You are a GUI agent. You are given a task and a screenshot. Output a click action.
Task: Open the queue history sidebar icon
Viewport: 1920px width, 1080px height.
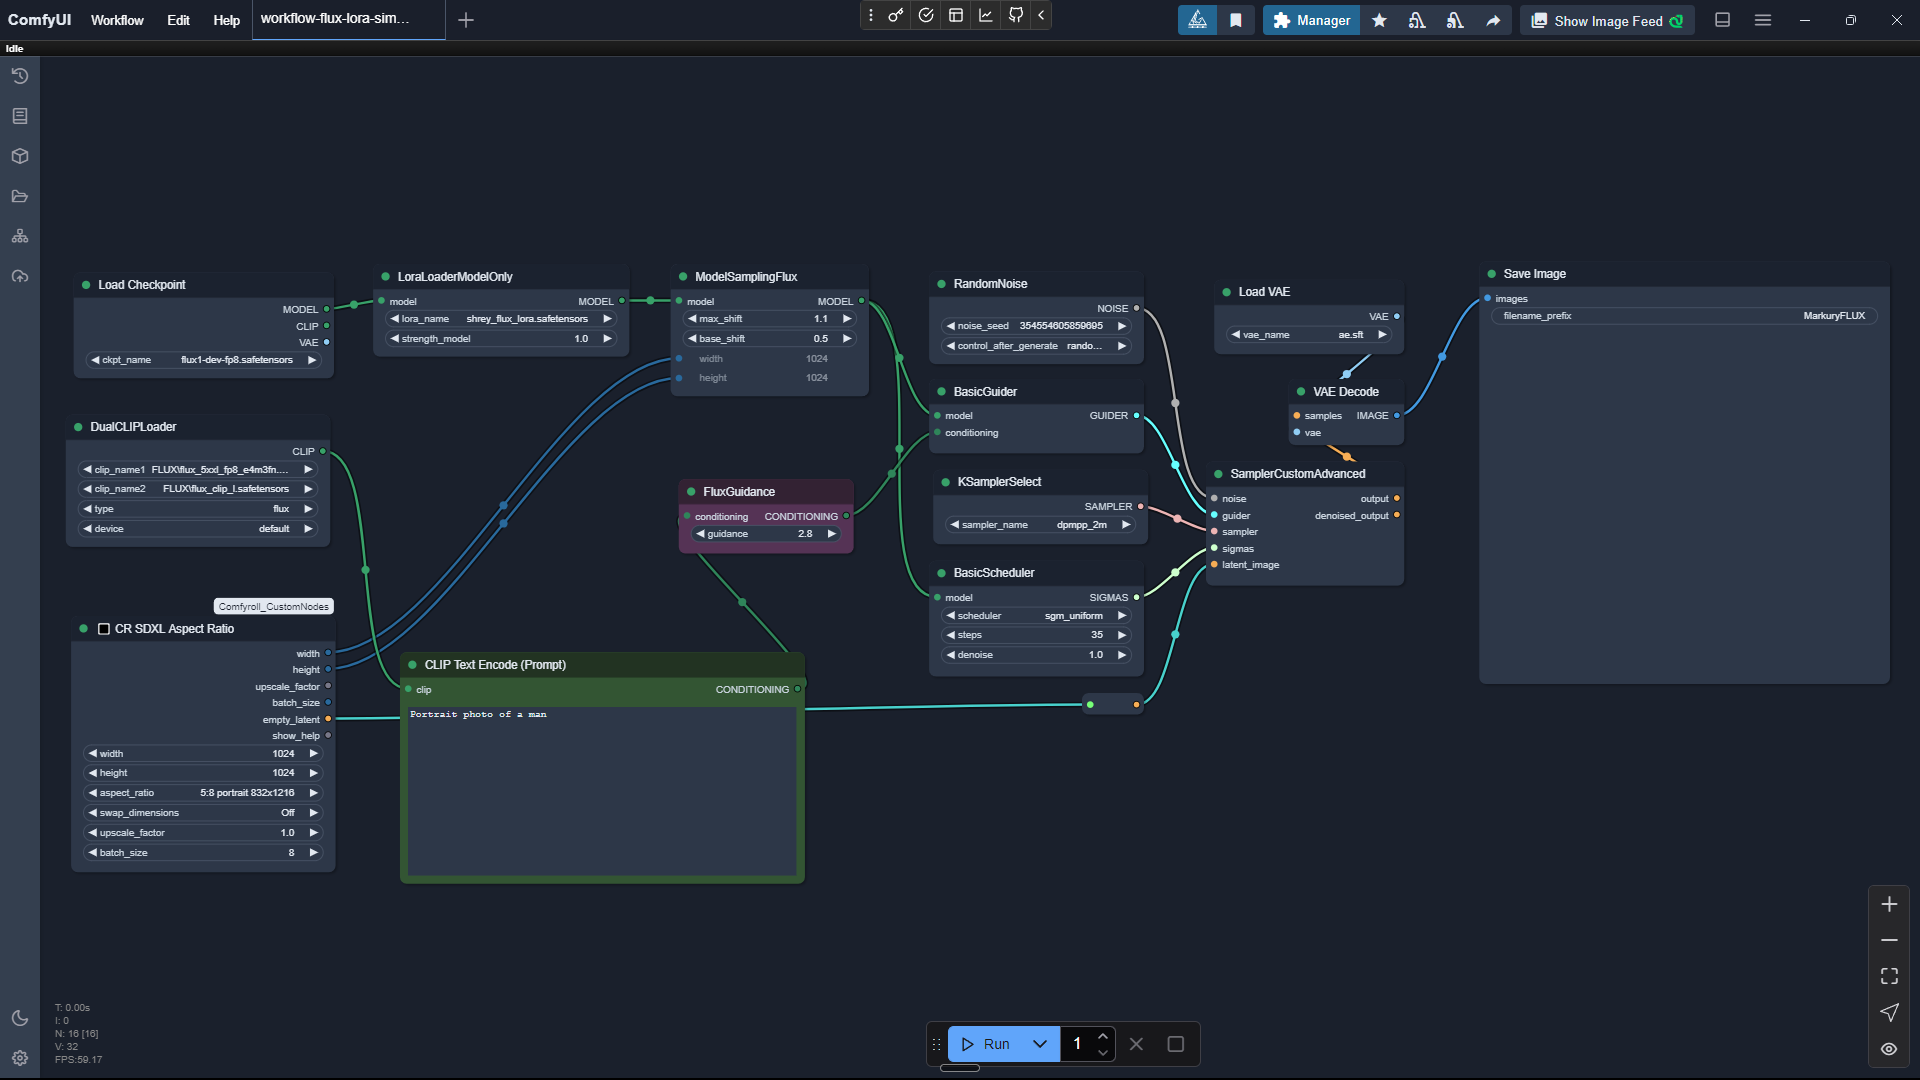pos(19,76)
